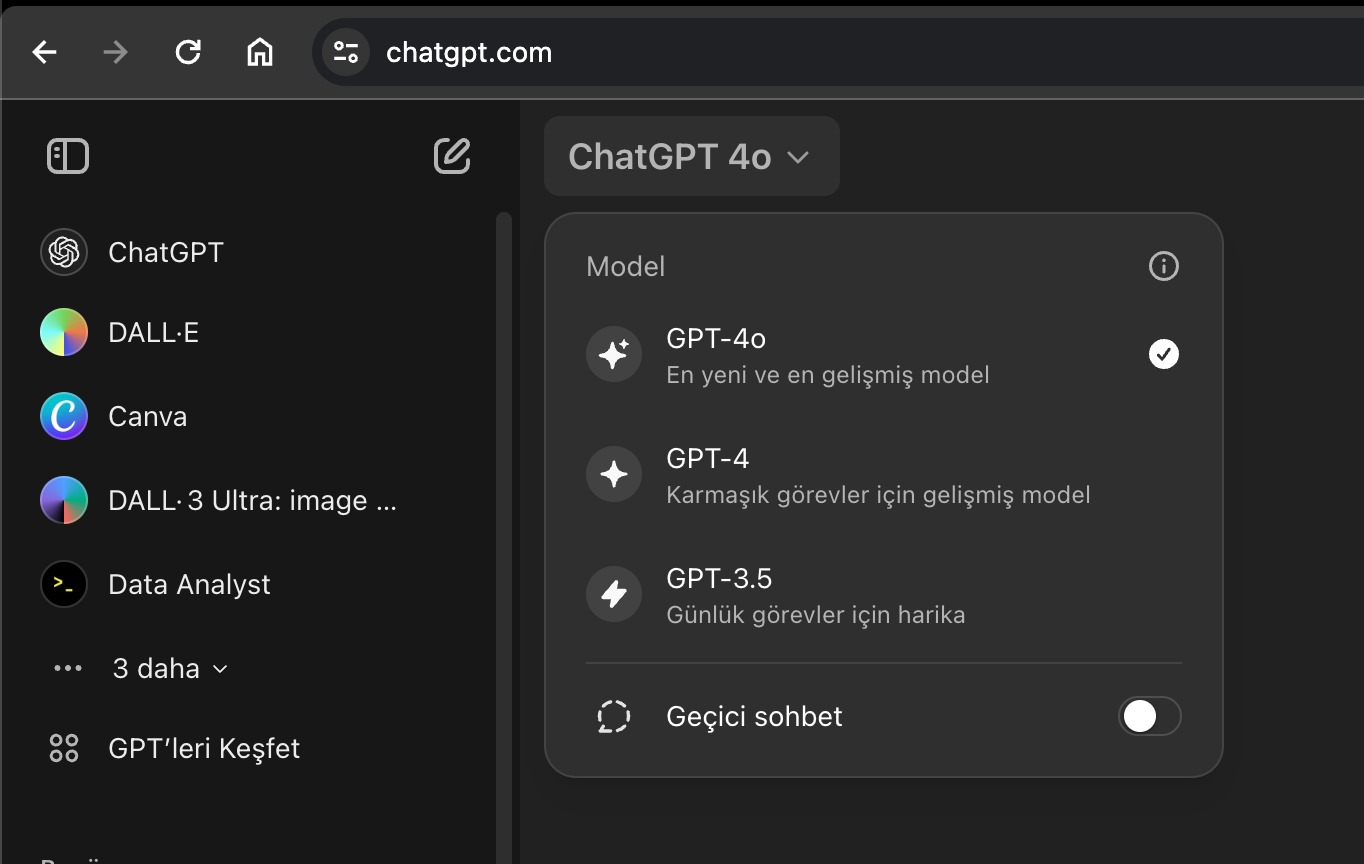Collapse the sidebar with the panel icon
This screenshot has width=1364, height=864.
[x=67, y=156]
